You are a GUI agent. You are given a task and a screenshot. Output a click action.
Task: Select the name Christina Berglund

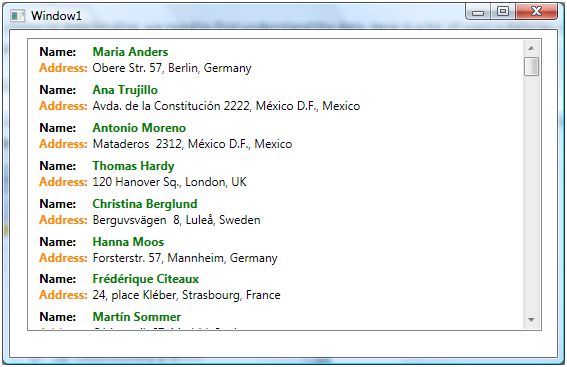pyautogui.click(x=145, y=204)
